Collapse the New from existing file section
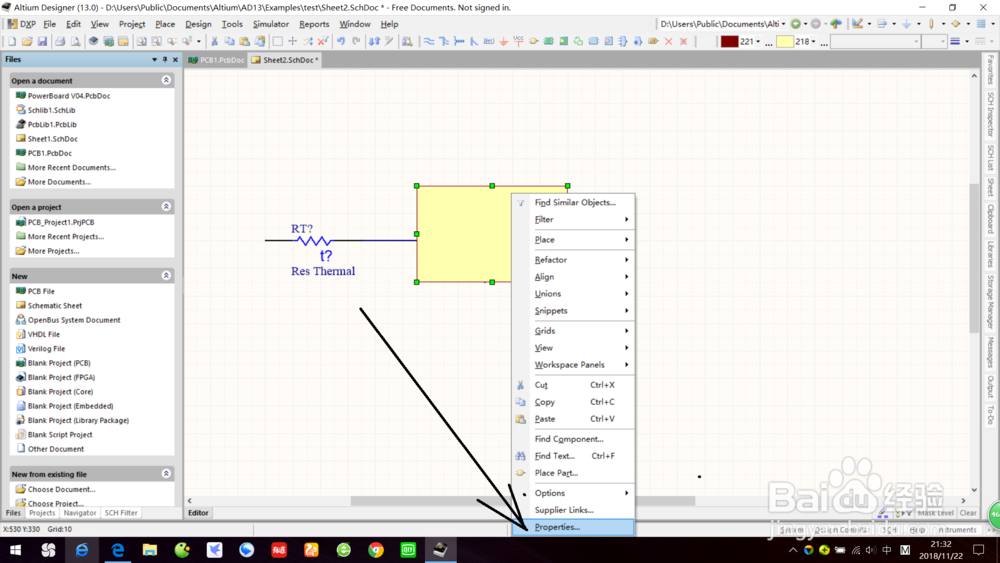Image resolution: width=1000 pixels, height=563 pixels. (166, 474)
